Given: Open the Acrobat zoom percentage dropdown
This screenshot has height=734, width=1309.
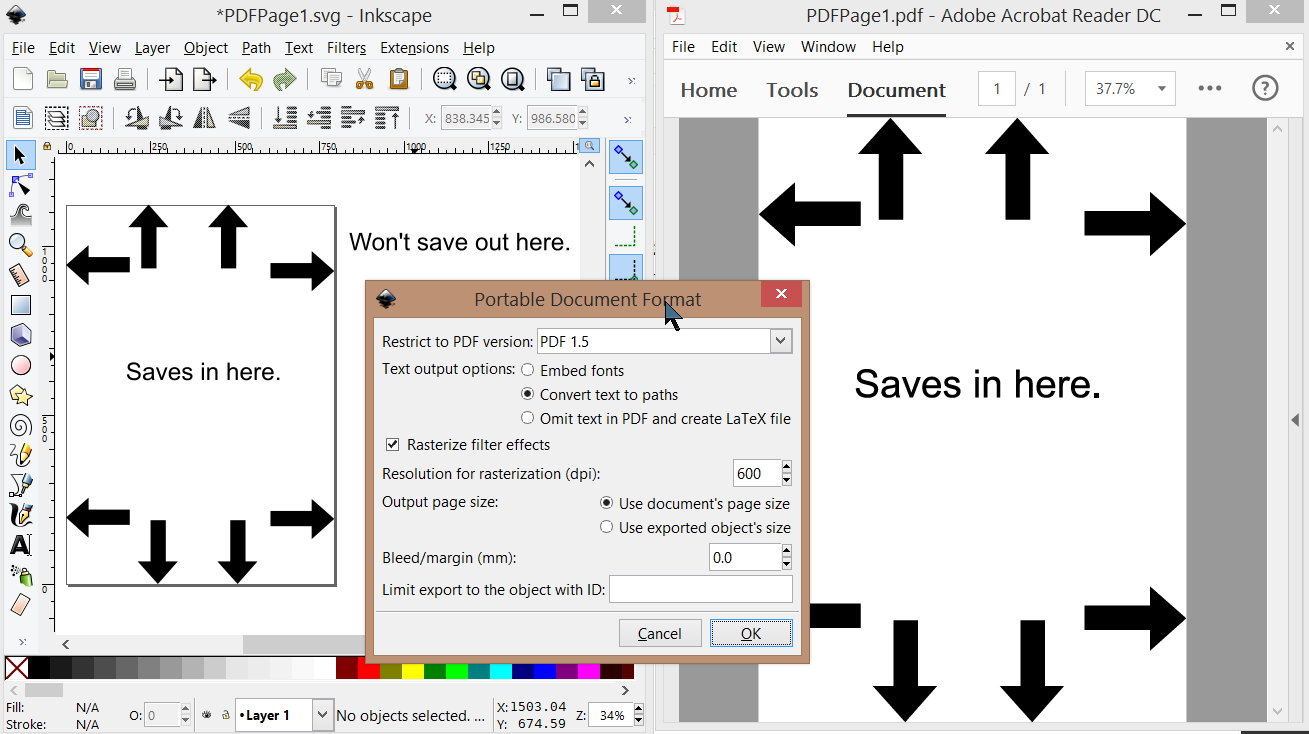Looking at the screenshot, I should point(1161,88).
